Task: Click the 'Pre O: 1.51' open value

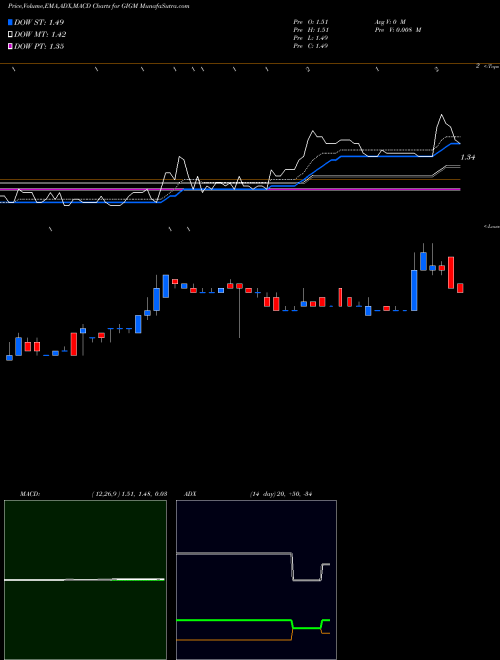Action: 311,22
